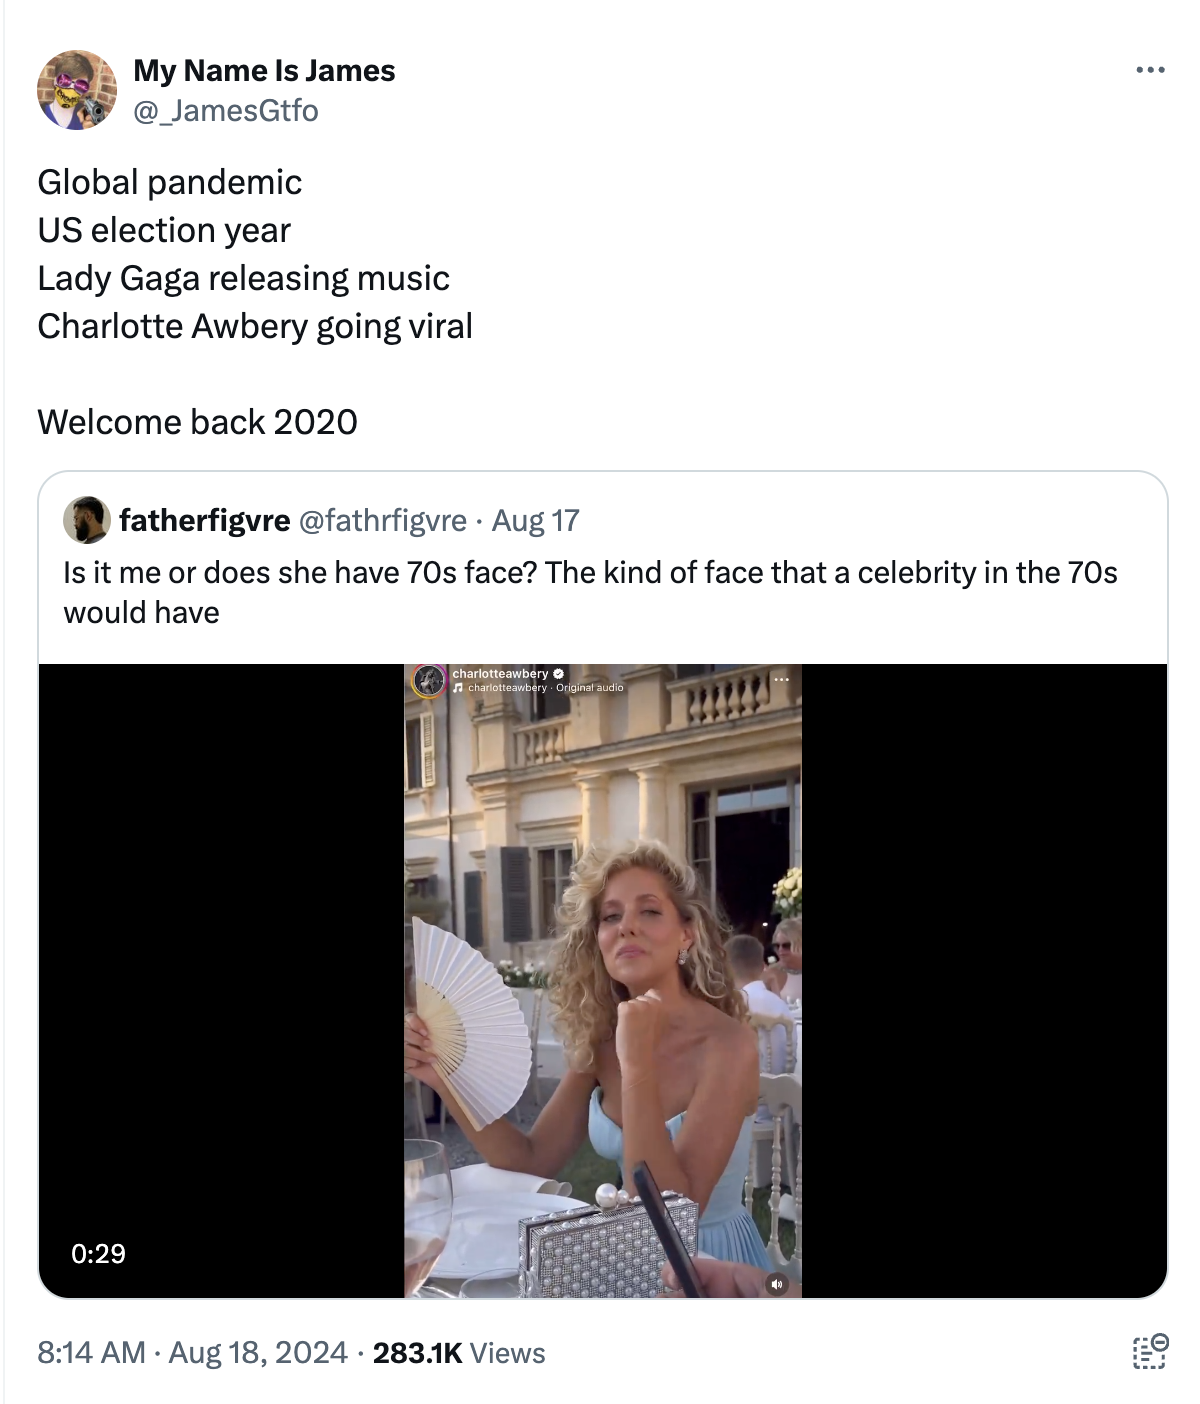Open the Instagram video's three-dot menu
The image size is (1200, 1404).
click(781, 679)
